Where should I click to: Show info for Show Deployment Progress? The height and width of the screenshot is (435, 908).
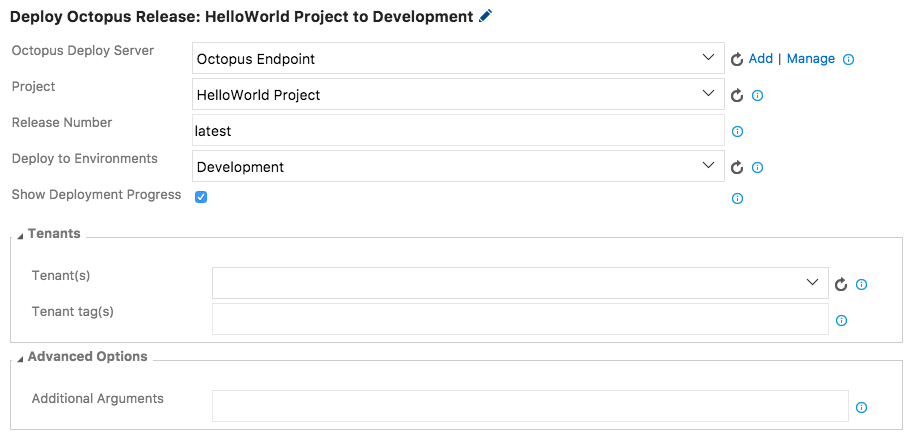737,199
